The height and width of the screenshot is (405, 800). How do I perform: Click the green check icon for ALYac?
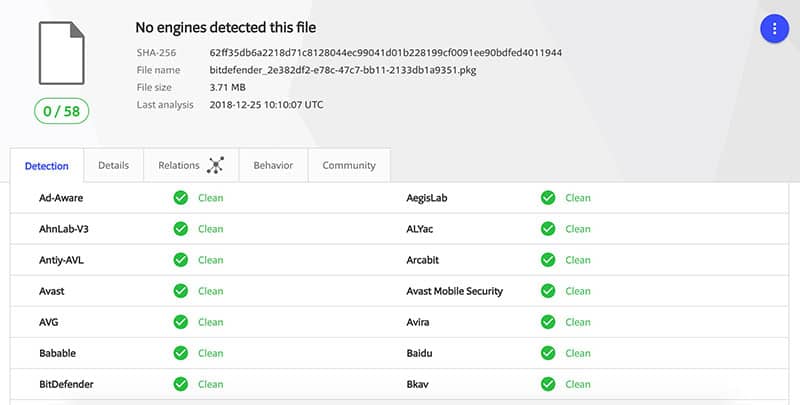point(548,229)
